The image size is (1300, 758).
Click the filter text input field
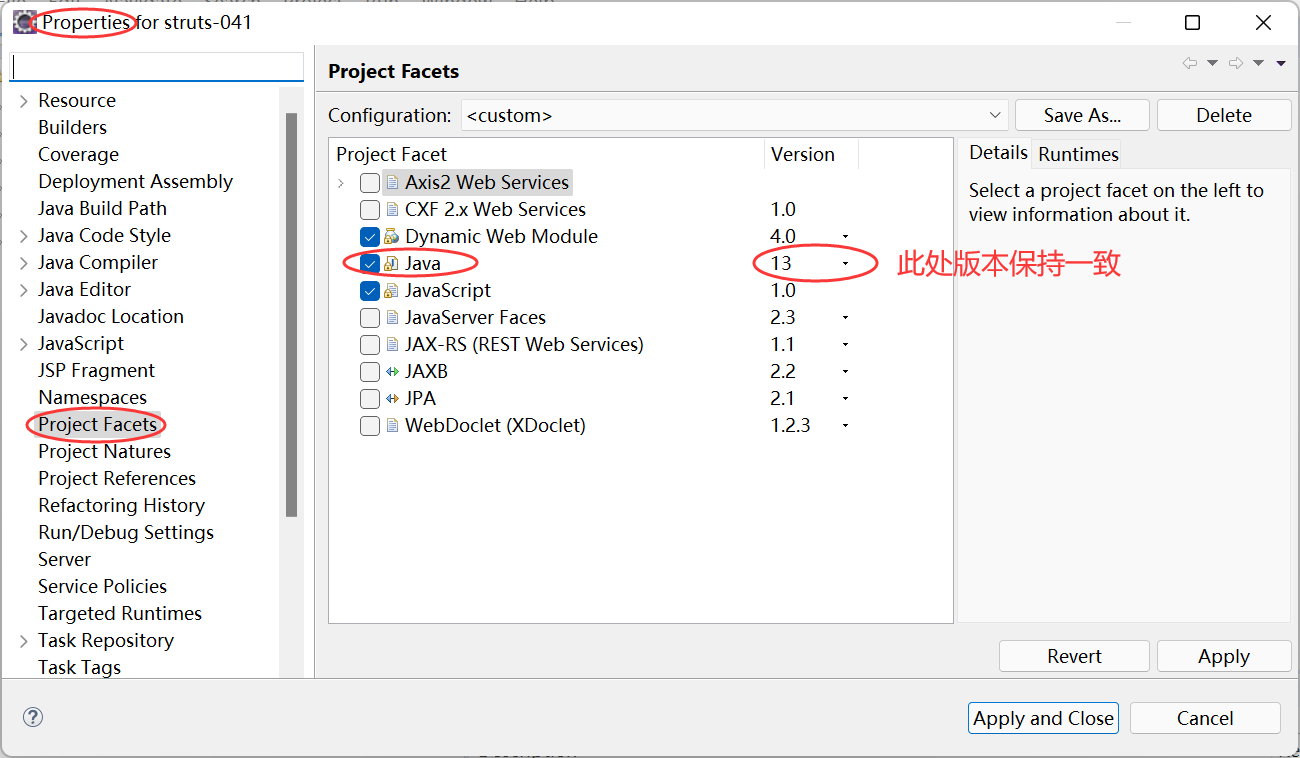click(x=157, y=67)
